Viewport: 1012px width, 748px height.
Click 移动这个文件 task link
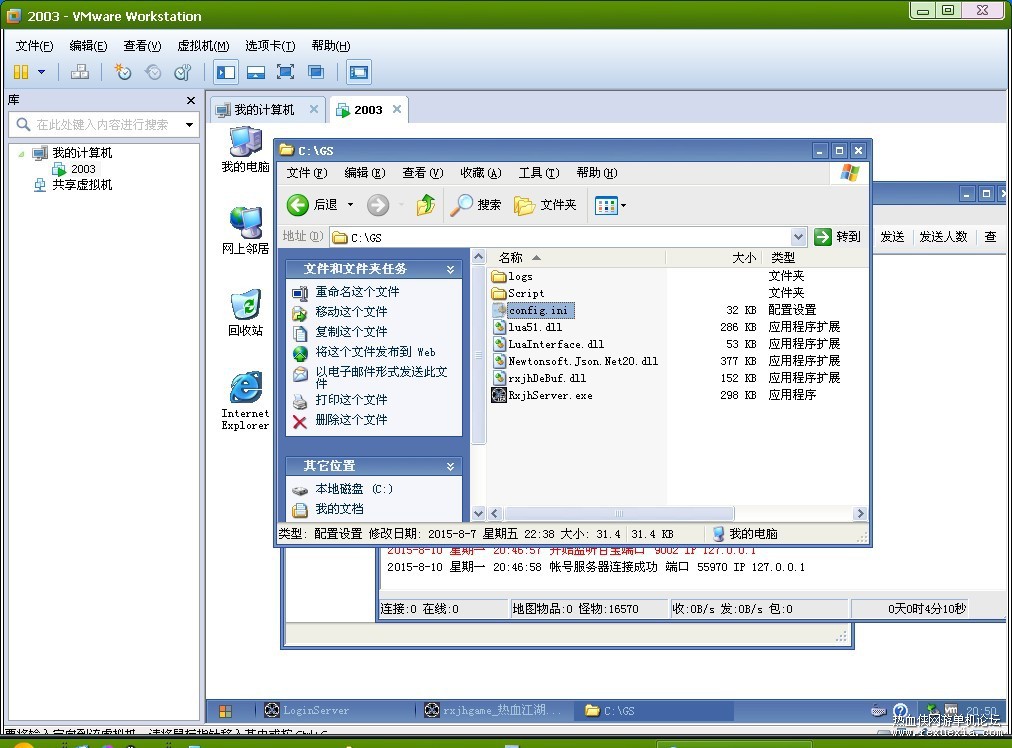tap(351, 312)
